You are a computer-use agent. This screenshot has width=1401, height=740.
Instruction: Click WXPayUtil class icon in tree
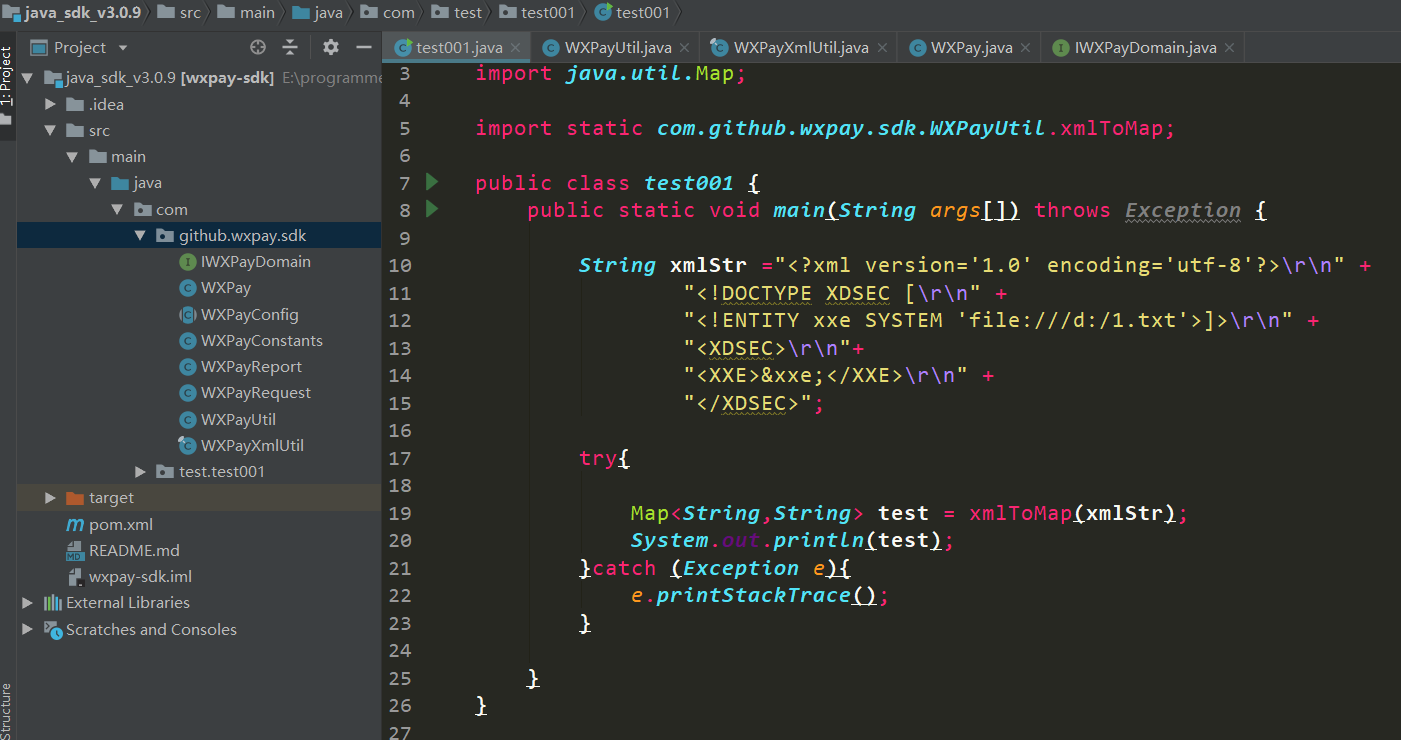(187, 420)
